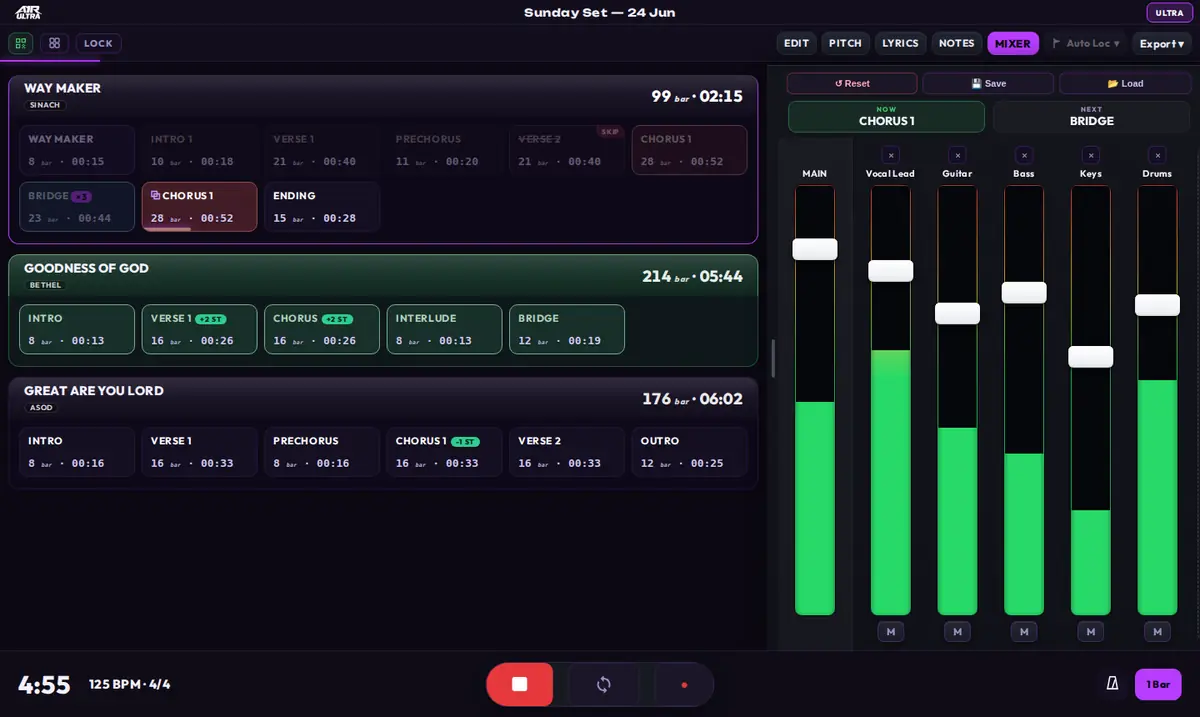This screenshot has width=1200, height=717.
Task: Stop playback with the red stop button
Action: pos(519,684)
